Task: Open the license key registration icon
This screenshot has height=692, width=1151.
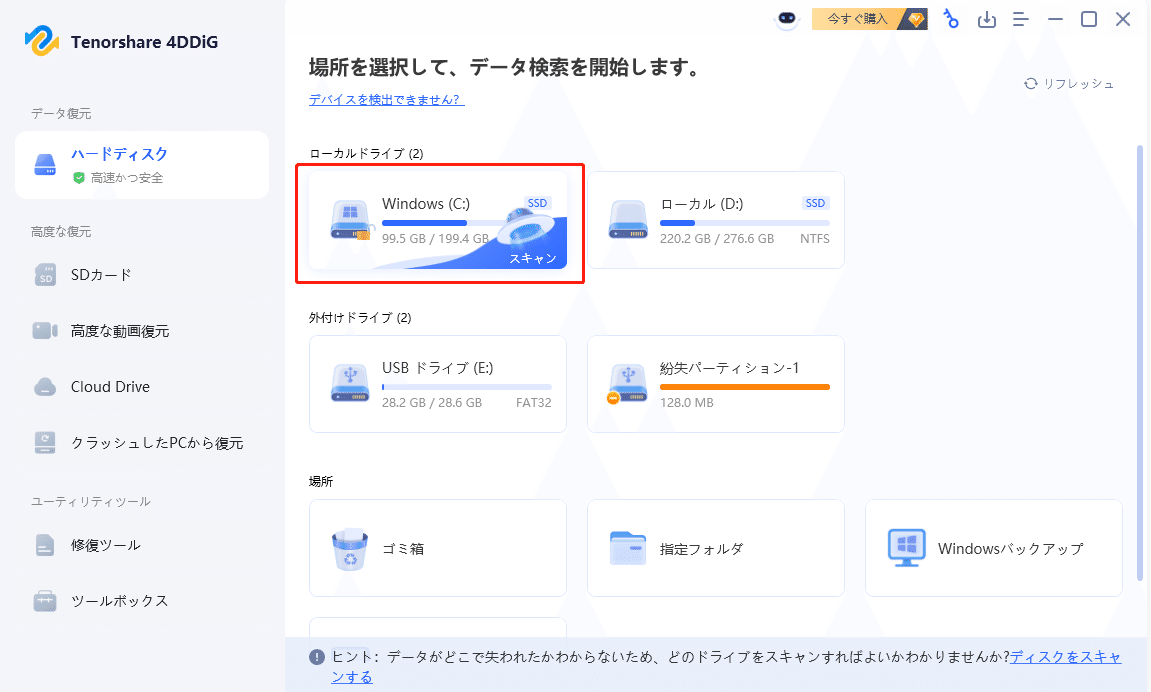Action: [951, 19]
